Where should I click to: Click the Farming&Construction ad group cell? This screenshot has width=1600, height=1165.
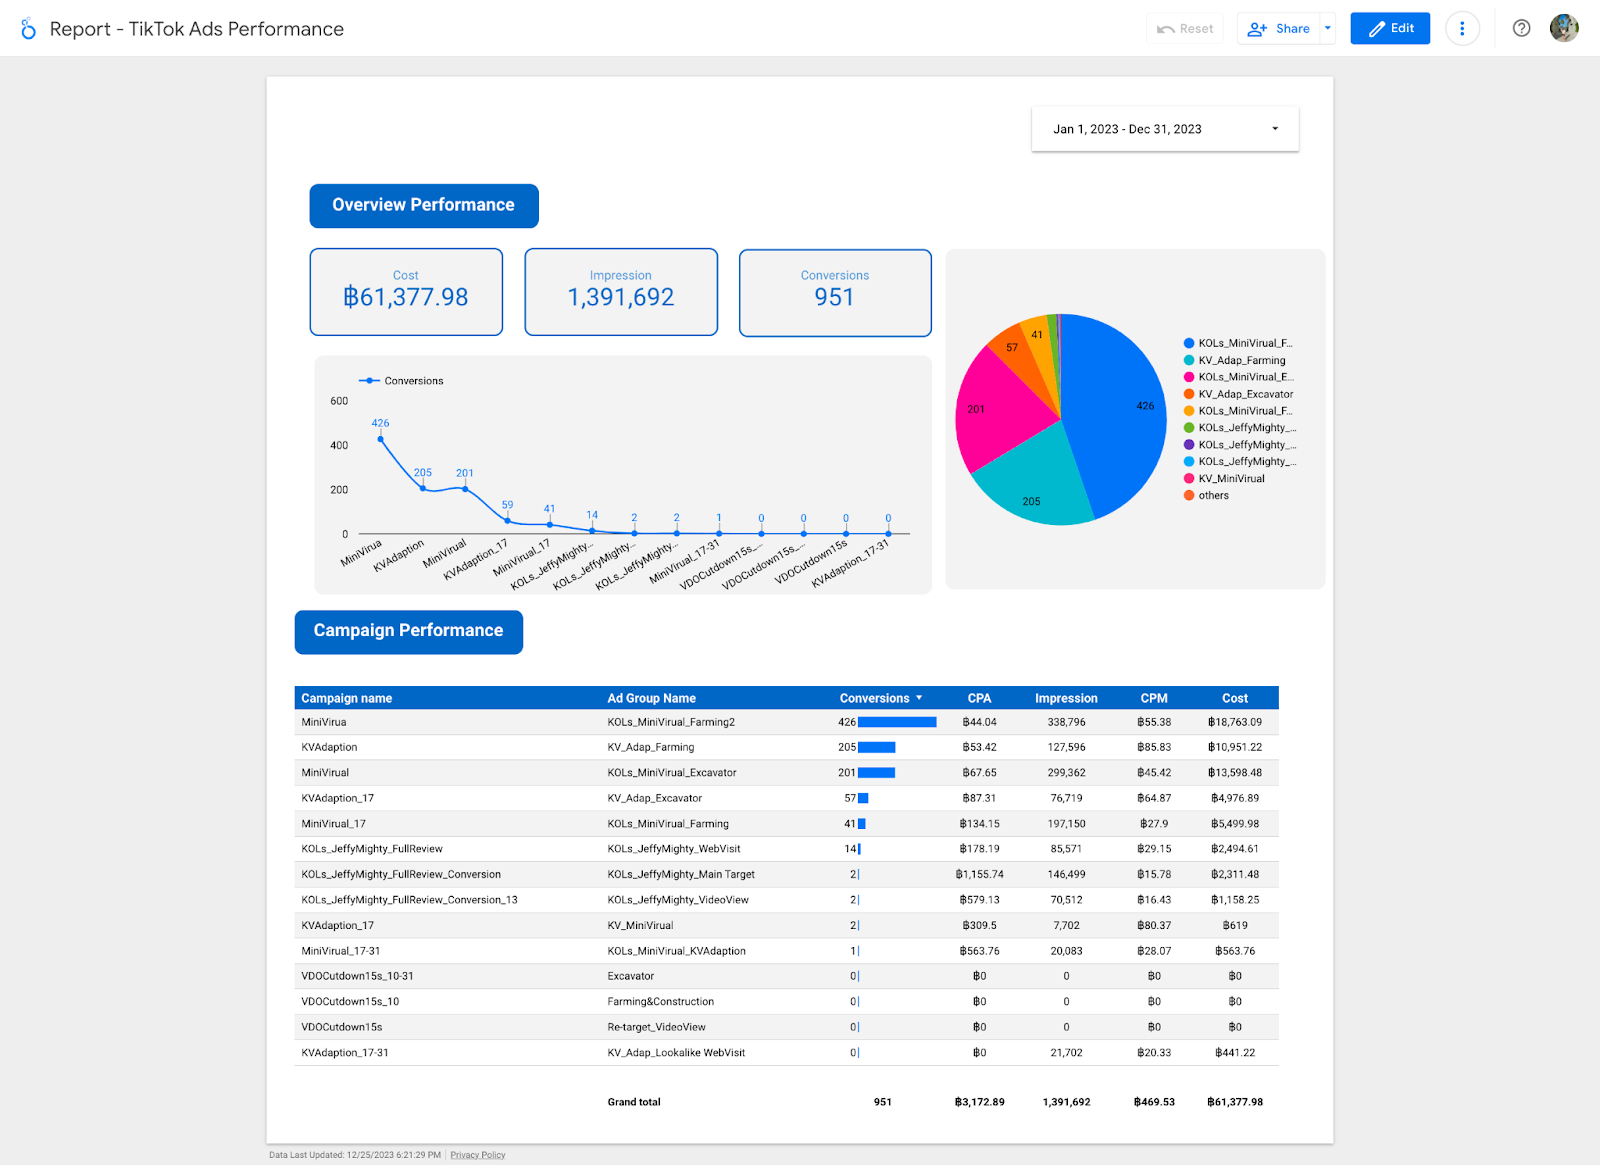pos(661,1002)
